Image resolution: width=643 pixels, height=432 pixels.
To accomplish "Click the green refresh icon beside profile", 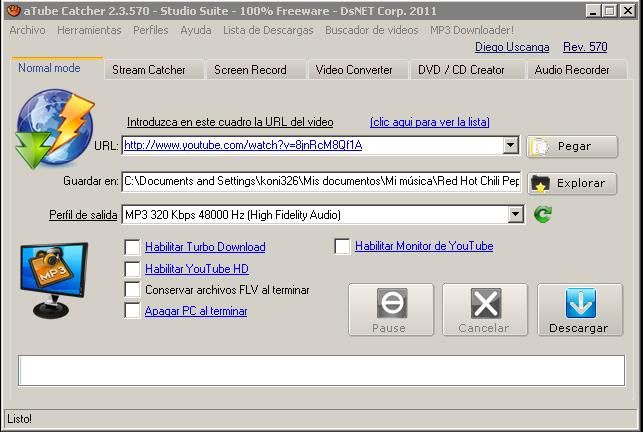I will click(543, 215).
